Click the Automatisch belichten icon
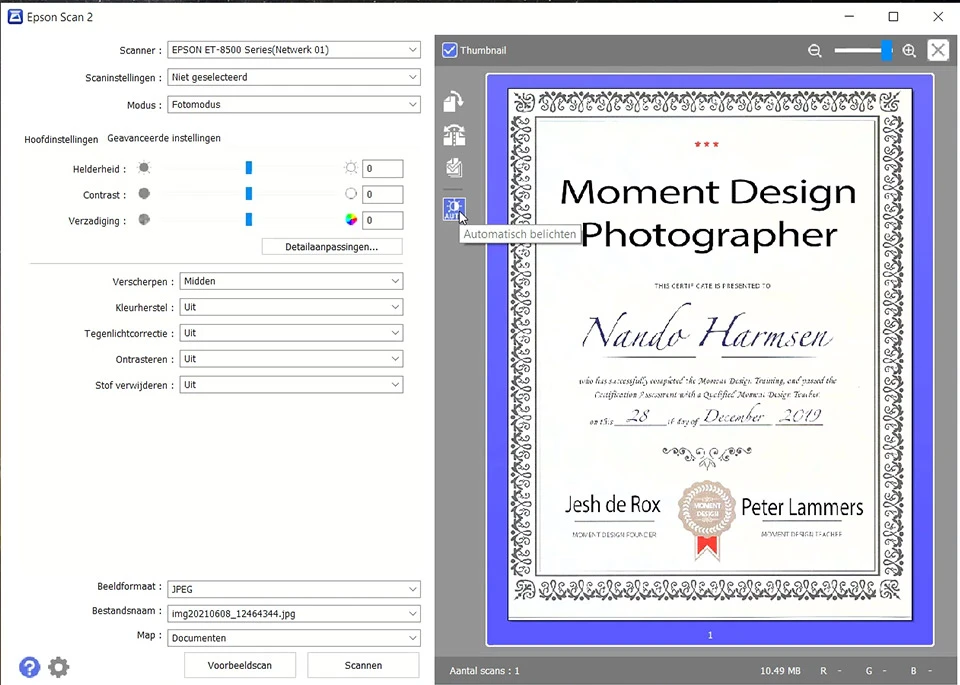The image size is (960, 685). 454,209
